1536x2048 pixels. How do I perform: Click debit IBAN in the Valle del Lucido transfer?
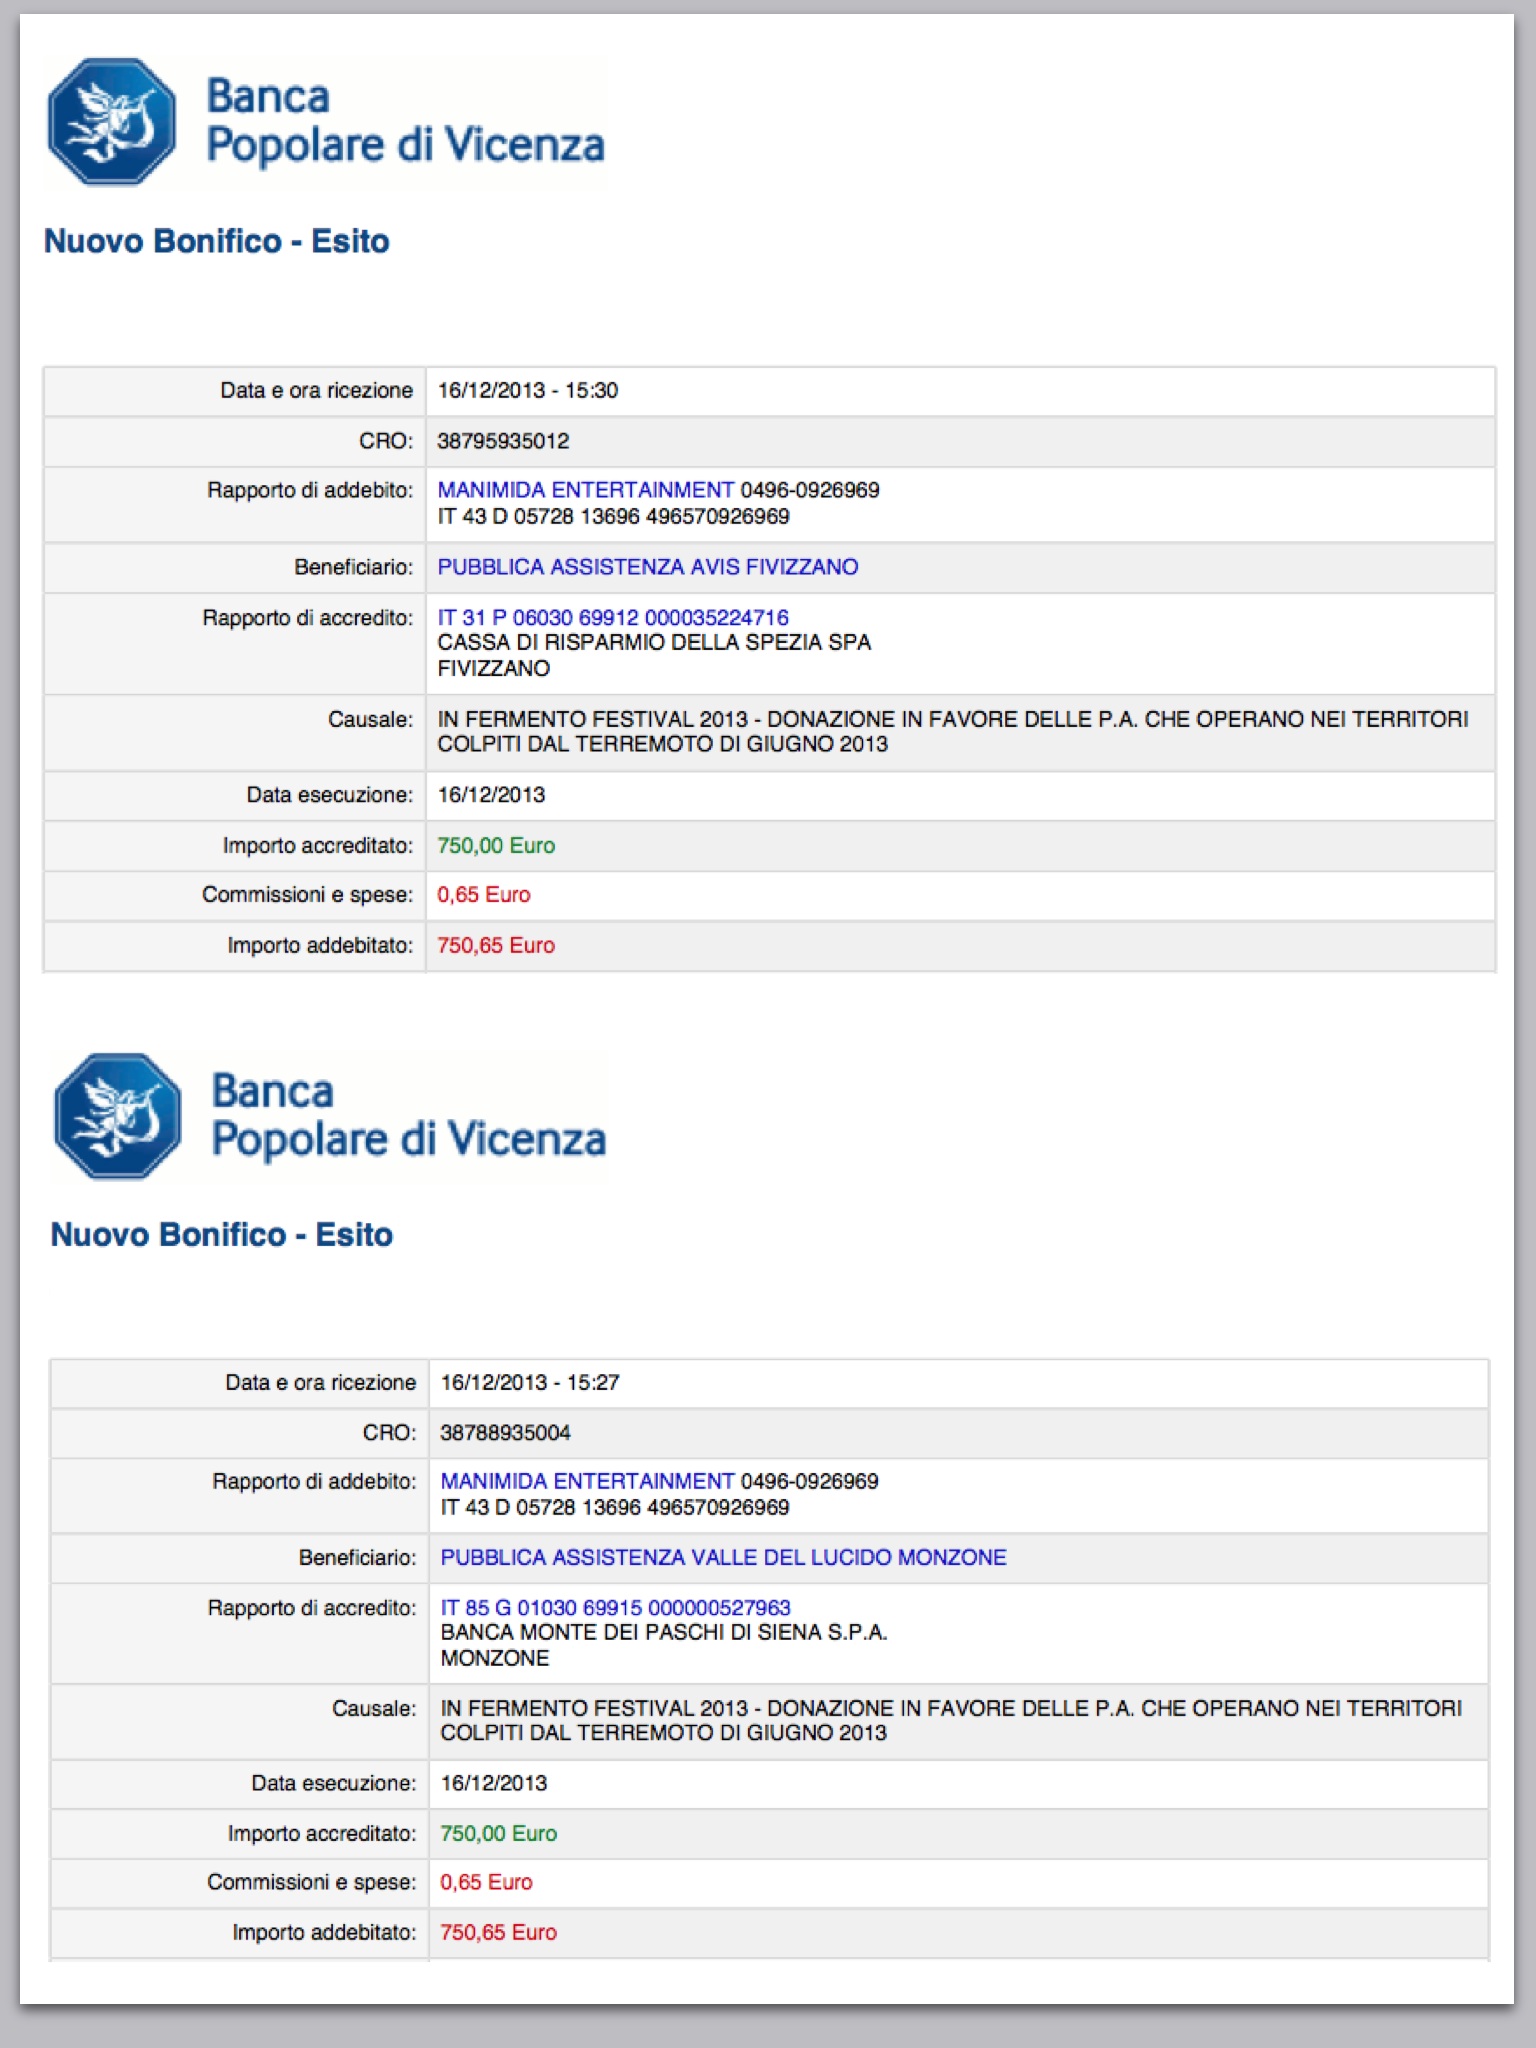[x=615, y=1507]
